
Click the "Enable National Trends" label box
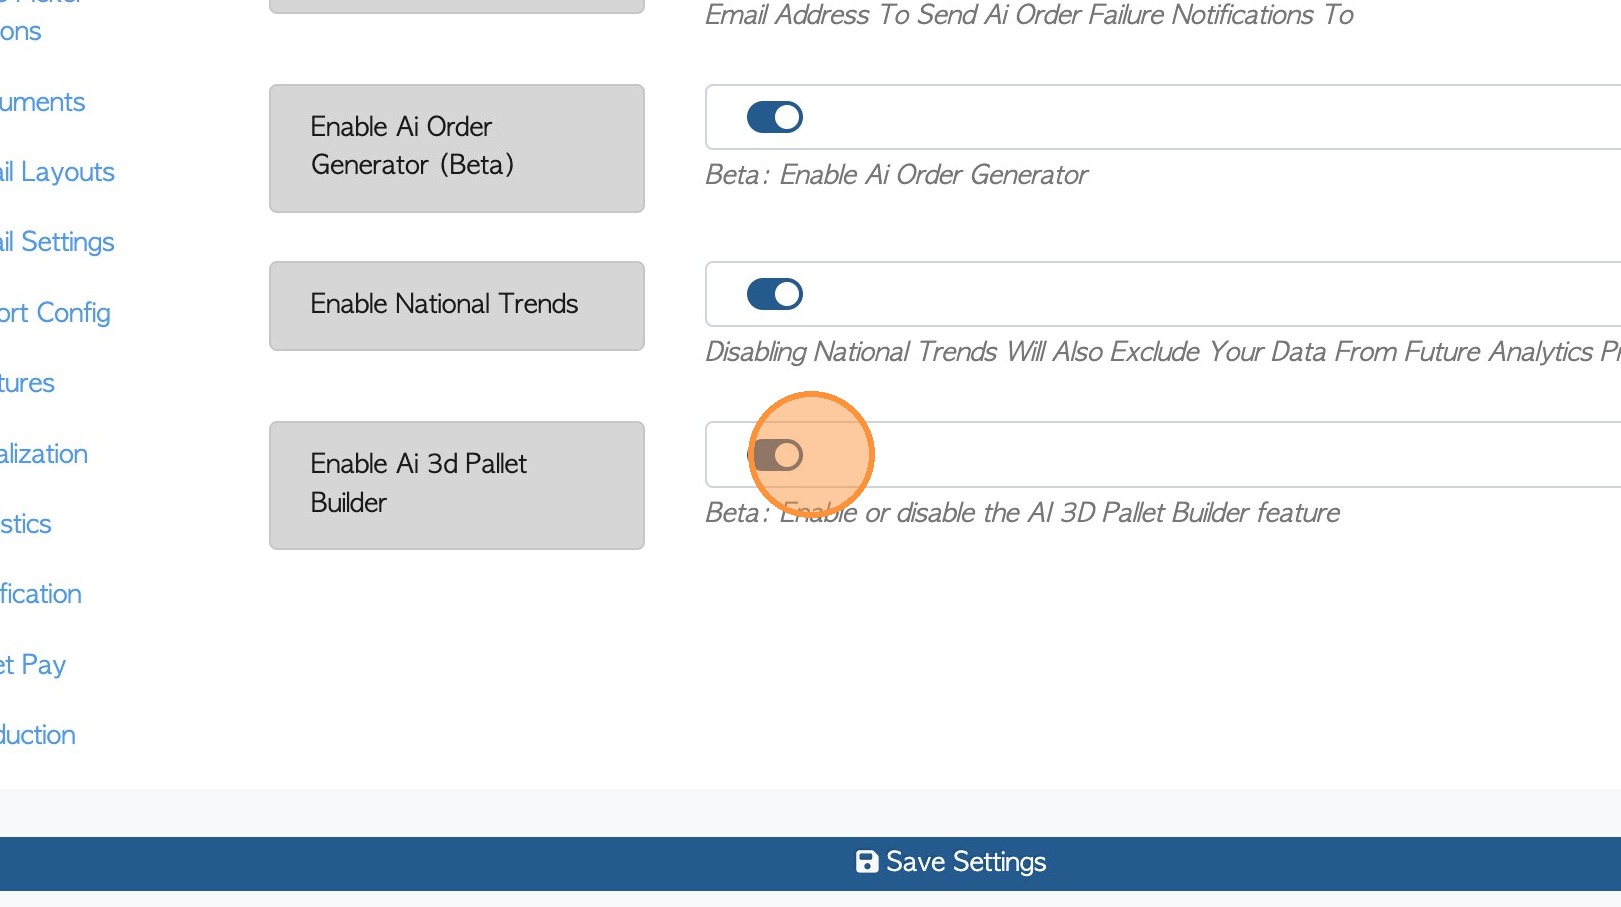[456, 305]
